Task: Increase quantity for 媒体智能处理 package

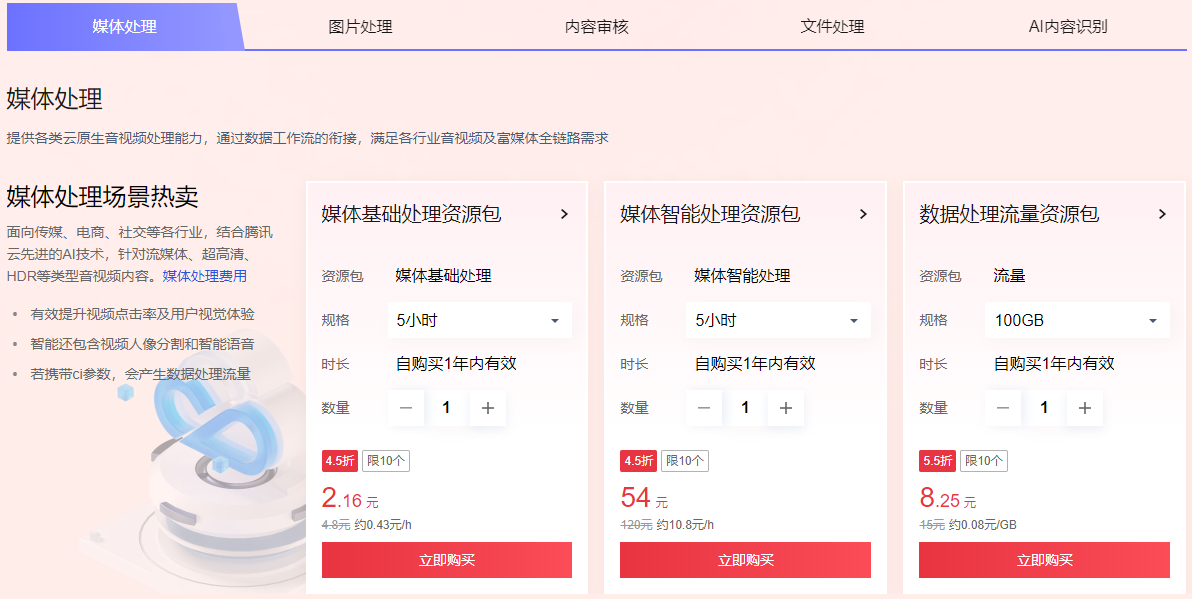Action: pos(786,408)
